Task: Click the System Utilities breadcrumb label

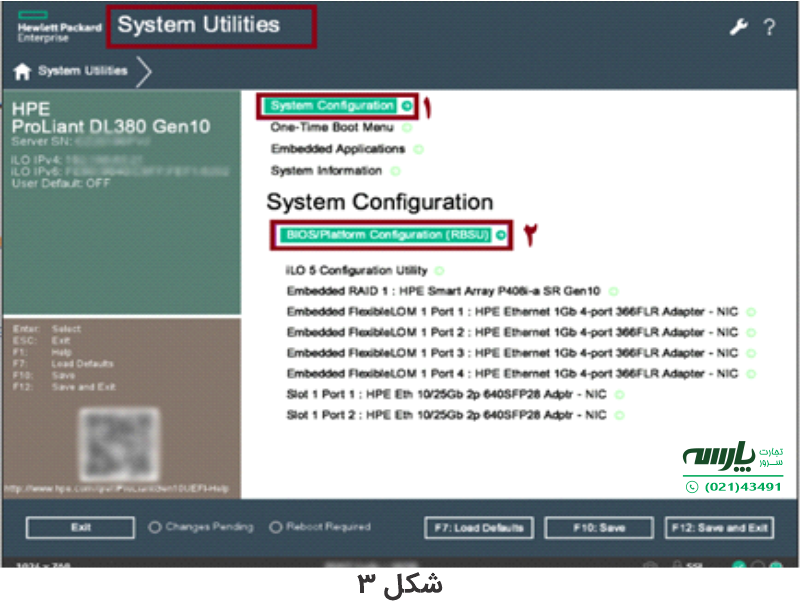Action: 83,71
